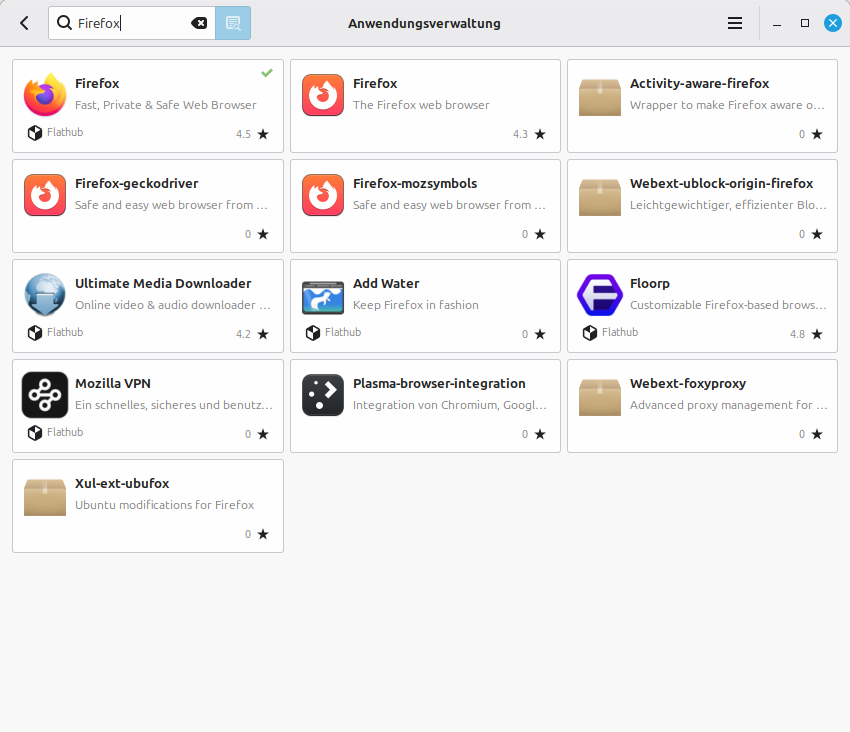Image resolution: width=850 pixels, height=732 pixels.
Task: Click 'Leichtgewichtiger, effizienter Blo…' description
Action: (x=728, y=205)
